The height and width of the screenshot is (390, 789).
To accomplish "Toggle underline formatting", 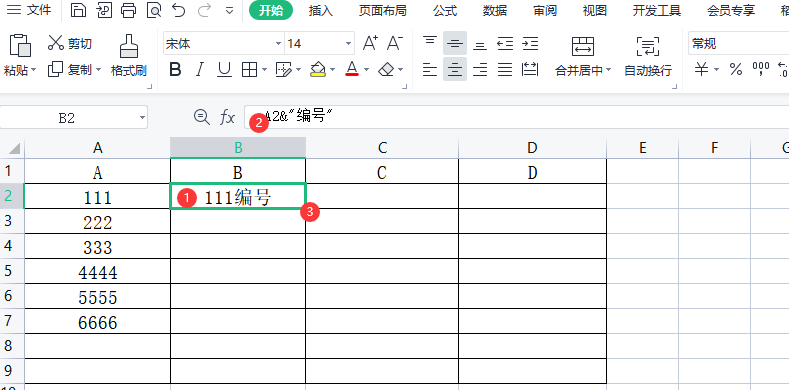I will click(224, 69).
